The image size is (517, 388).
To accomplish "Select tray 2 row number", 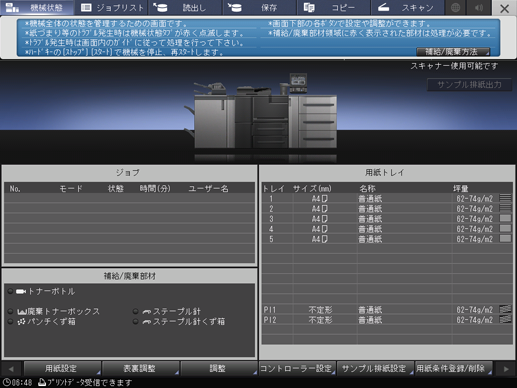I will [x=271, y=209].
